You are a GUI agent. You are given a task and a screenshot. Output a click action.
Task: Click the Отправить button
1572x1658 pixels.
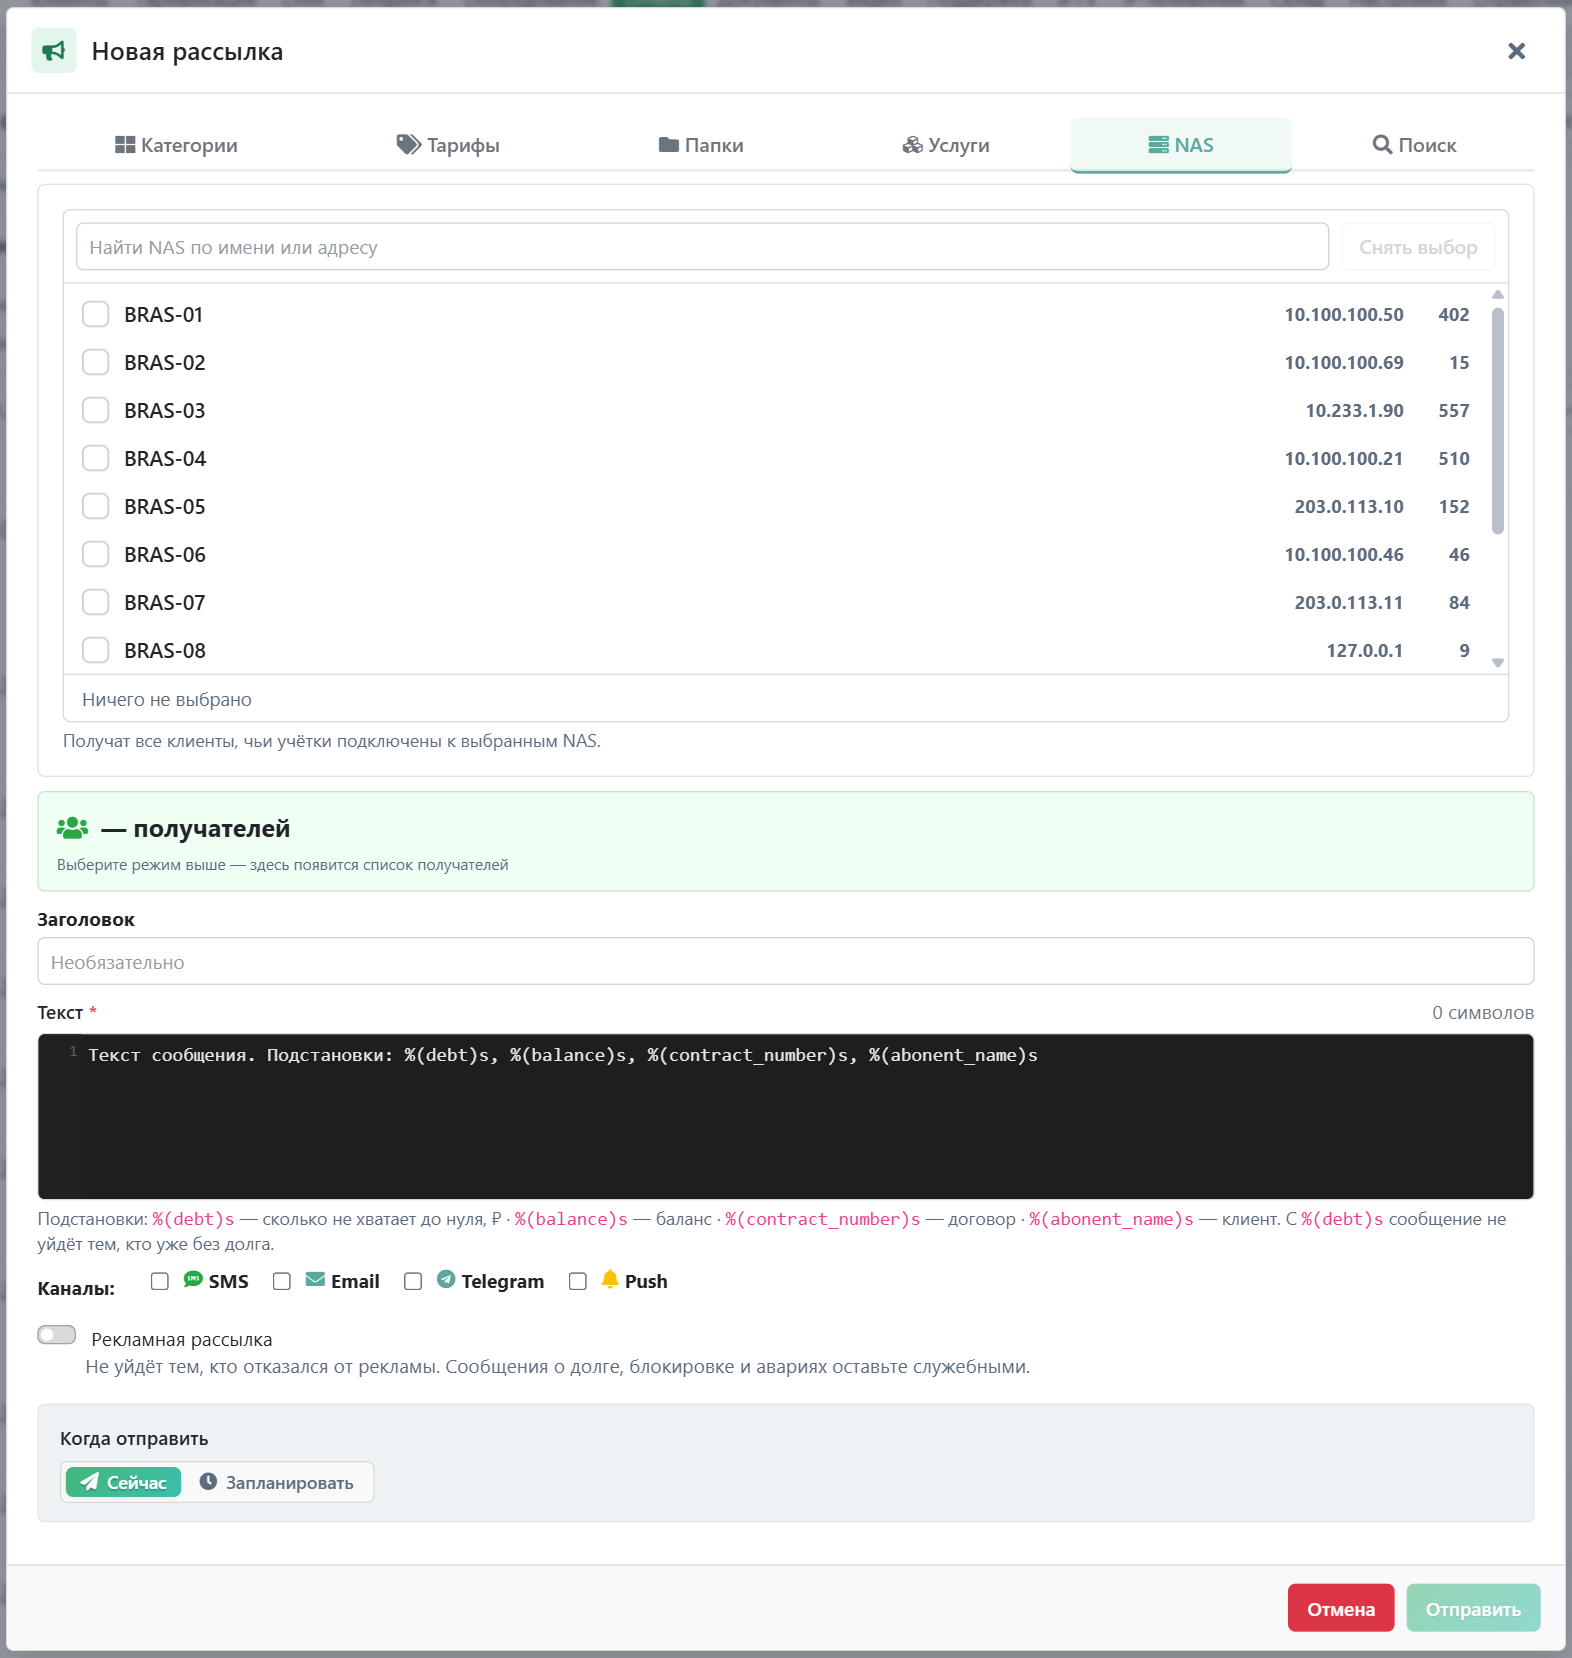[x=1473, y=1608]
